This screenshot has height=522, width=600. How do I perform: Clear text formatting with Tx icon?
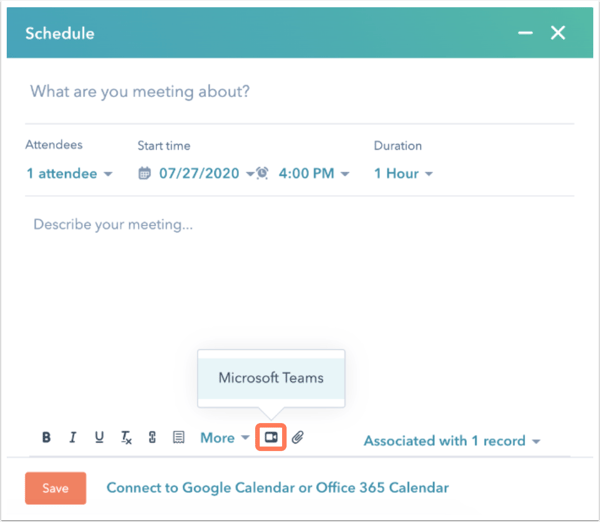coord(126,437)
